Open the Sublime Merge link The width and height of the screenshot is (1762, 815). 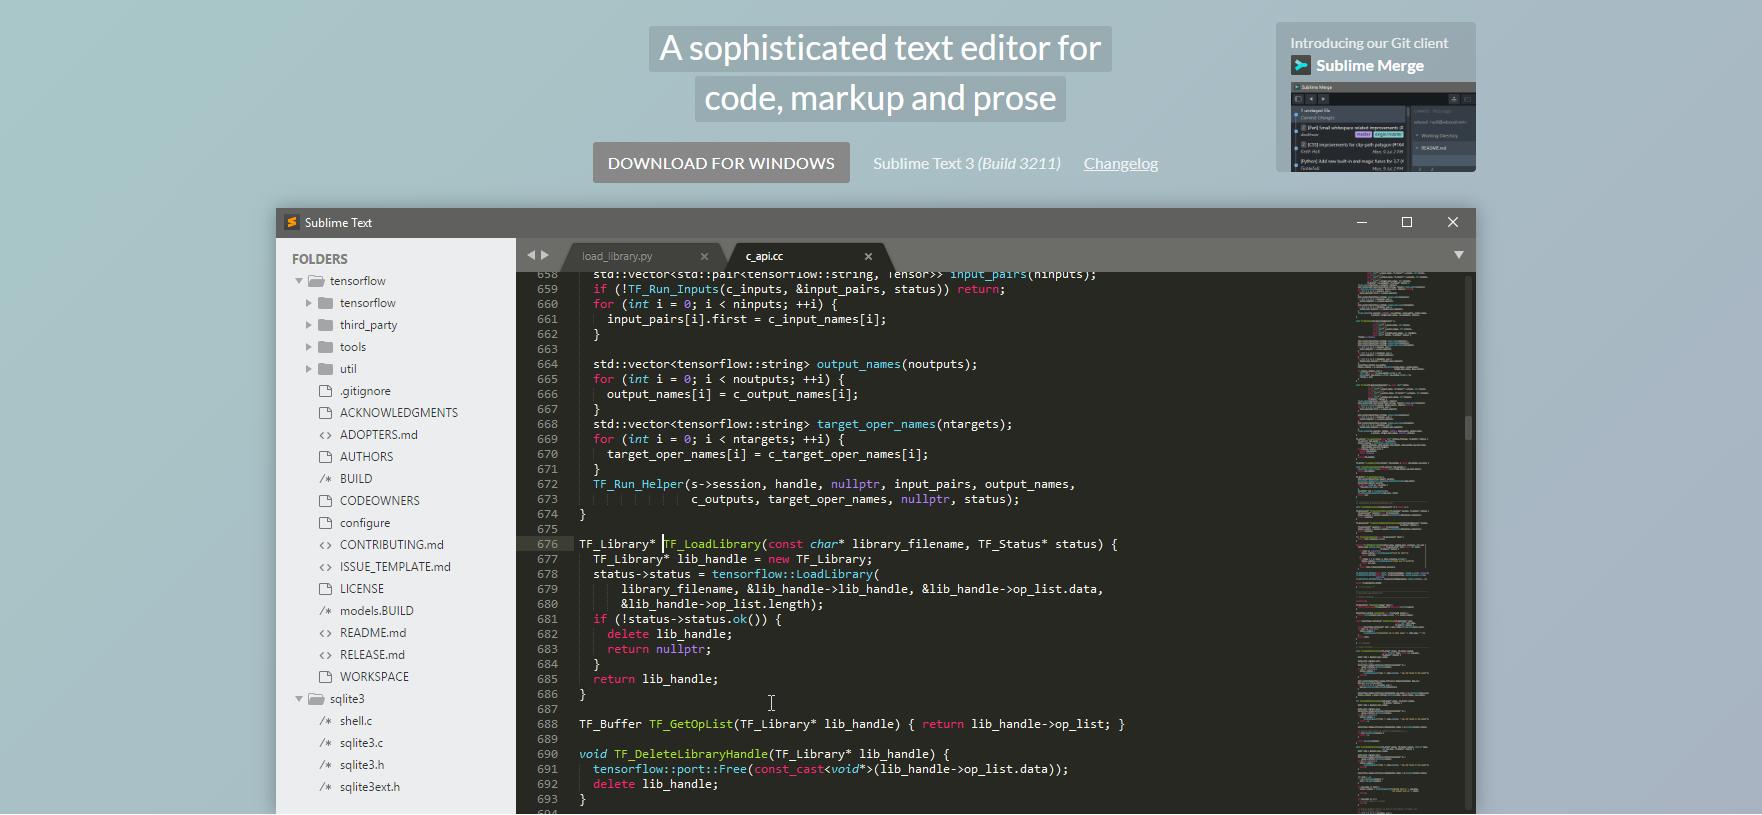tap(1370, 66)
